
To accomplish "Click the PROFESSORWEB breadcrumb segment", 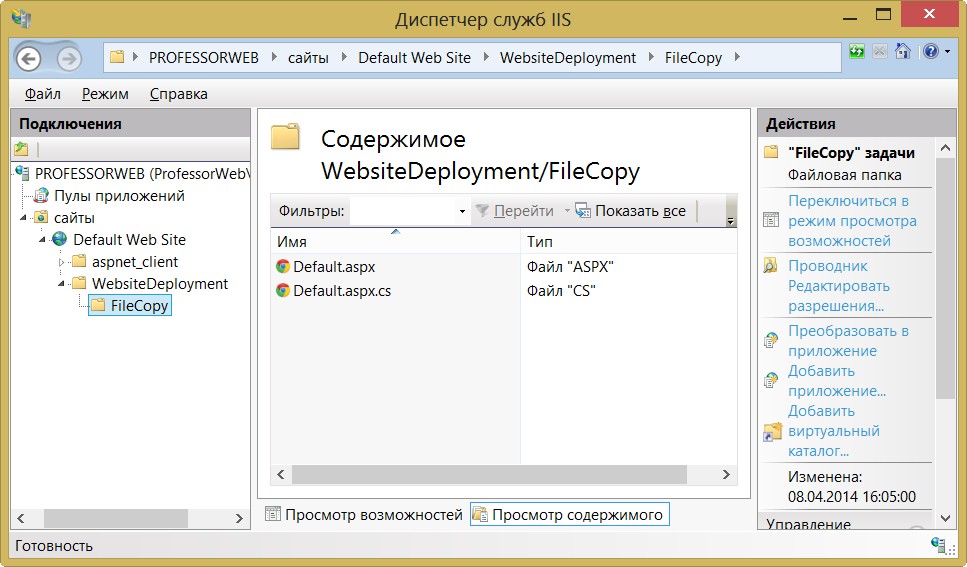I will (x=204, y=57).
